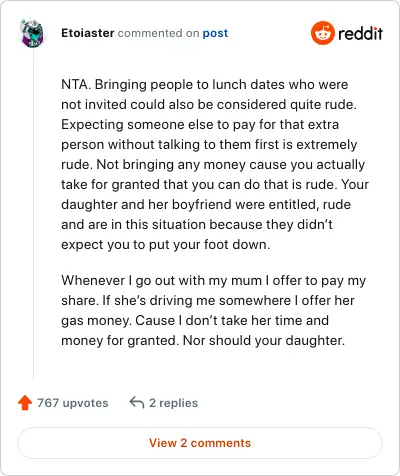Open Etoiaster's user profile name

pyautogui.click(x=88, y=33)
